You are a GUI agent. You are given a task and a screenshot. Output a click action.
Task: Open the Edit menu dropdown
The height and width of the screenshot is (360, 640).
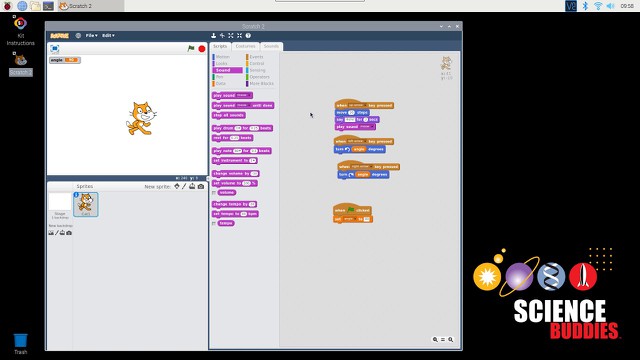pyautogui.click(x=108, y=36)
